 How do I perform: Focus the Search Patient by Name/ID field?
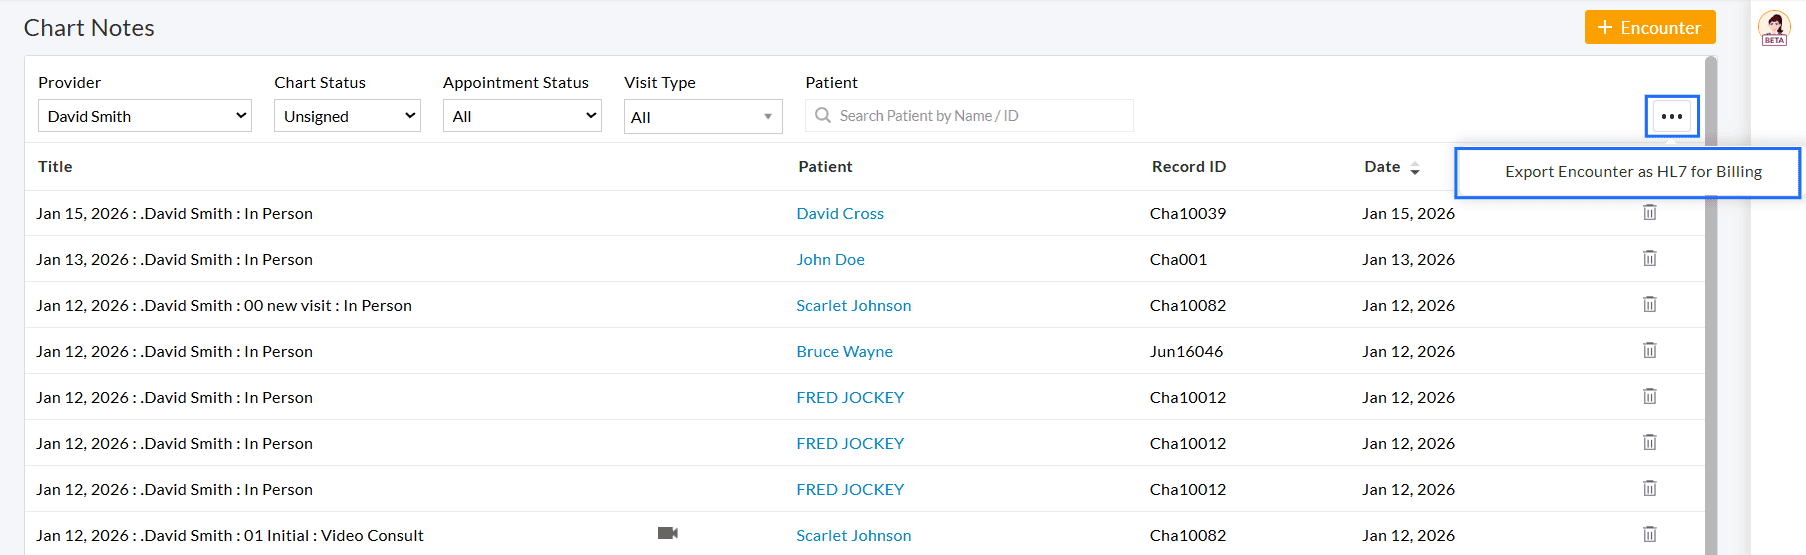pos(969,116)
